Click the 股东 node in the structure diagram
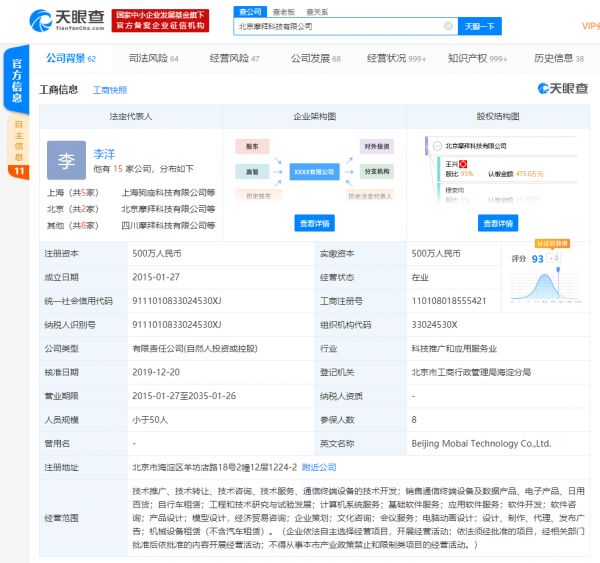600x563 pixels. 252,147
